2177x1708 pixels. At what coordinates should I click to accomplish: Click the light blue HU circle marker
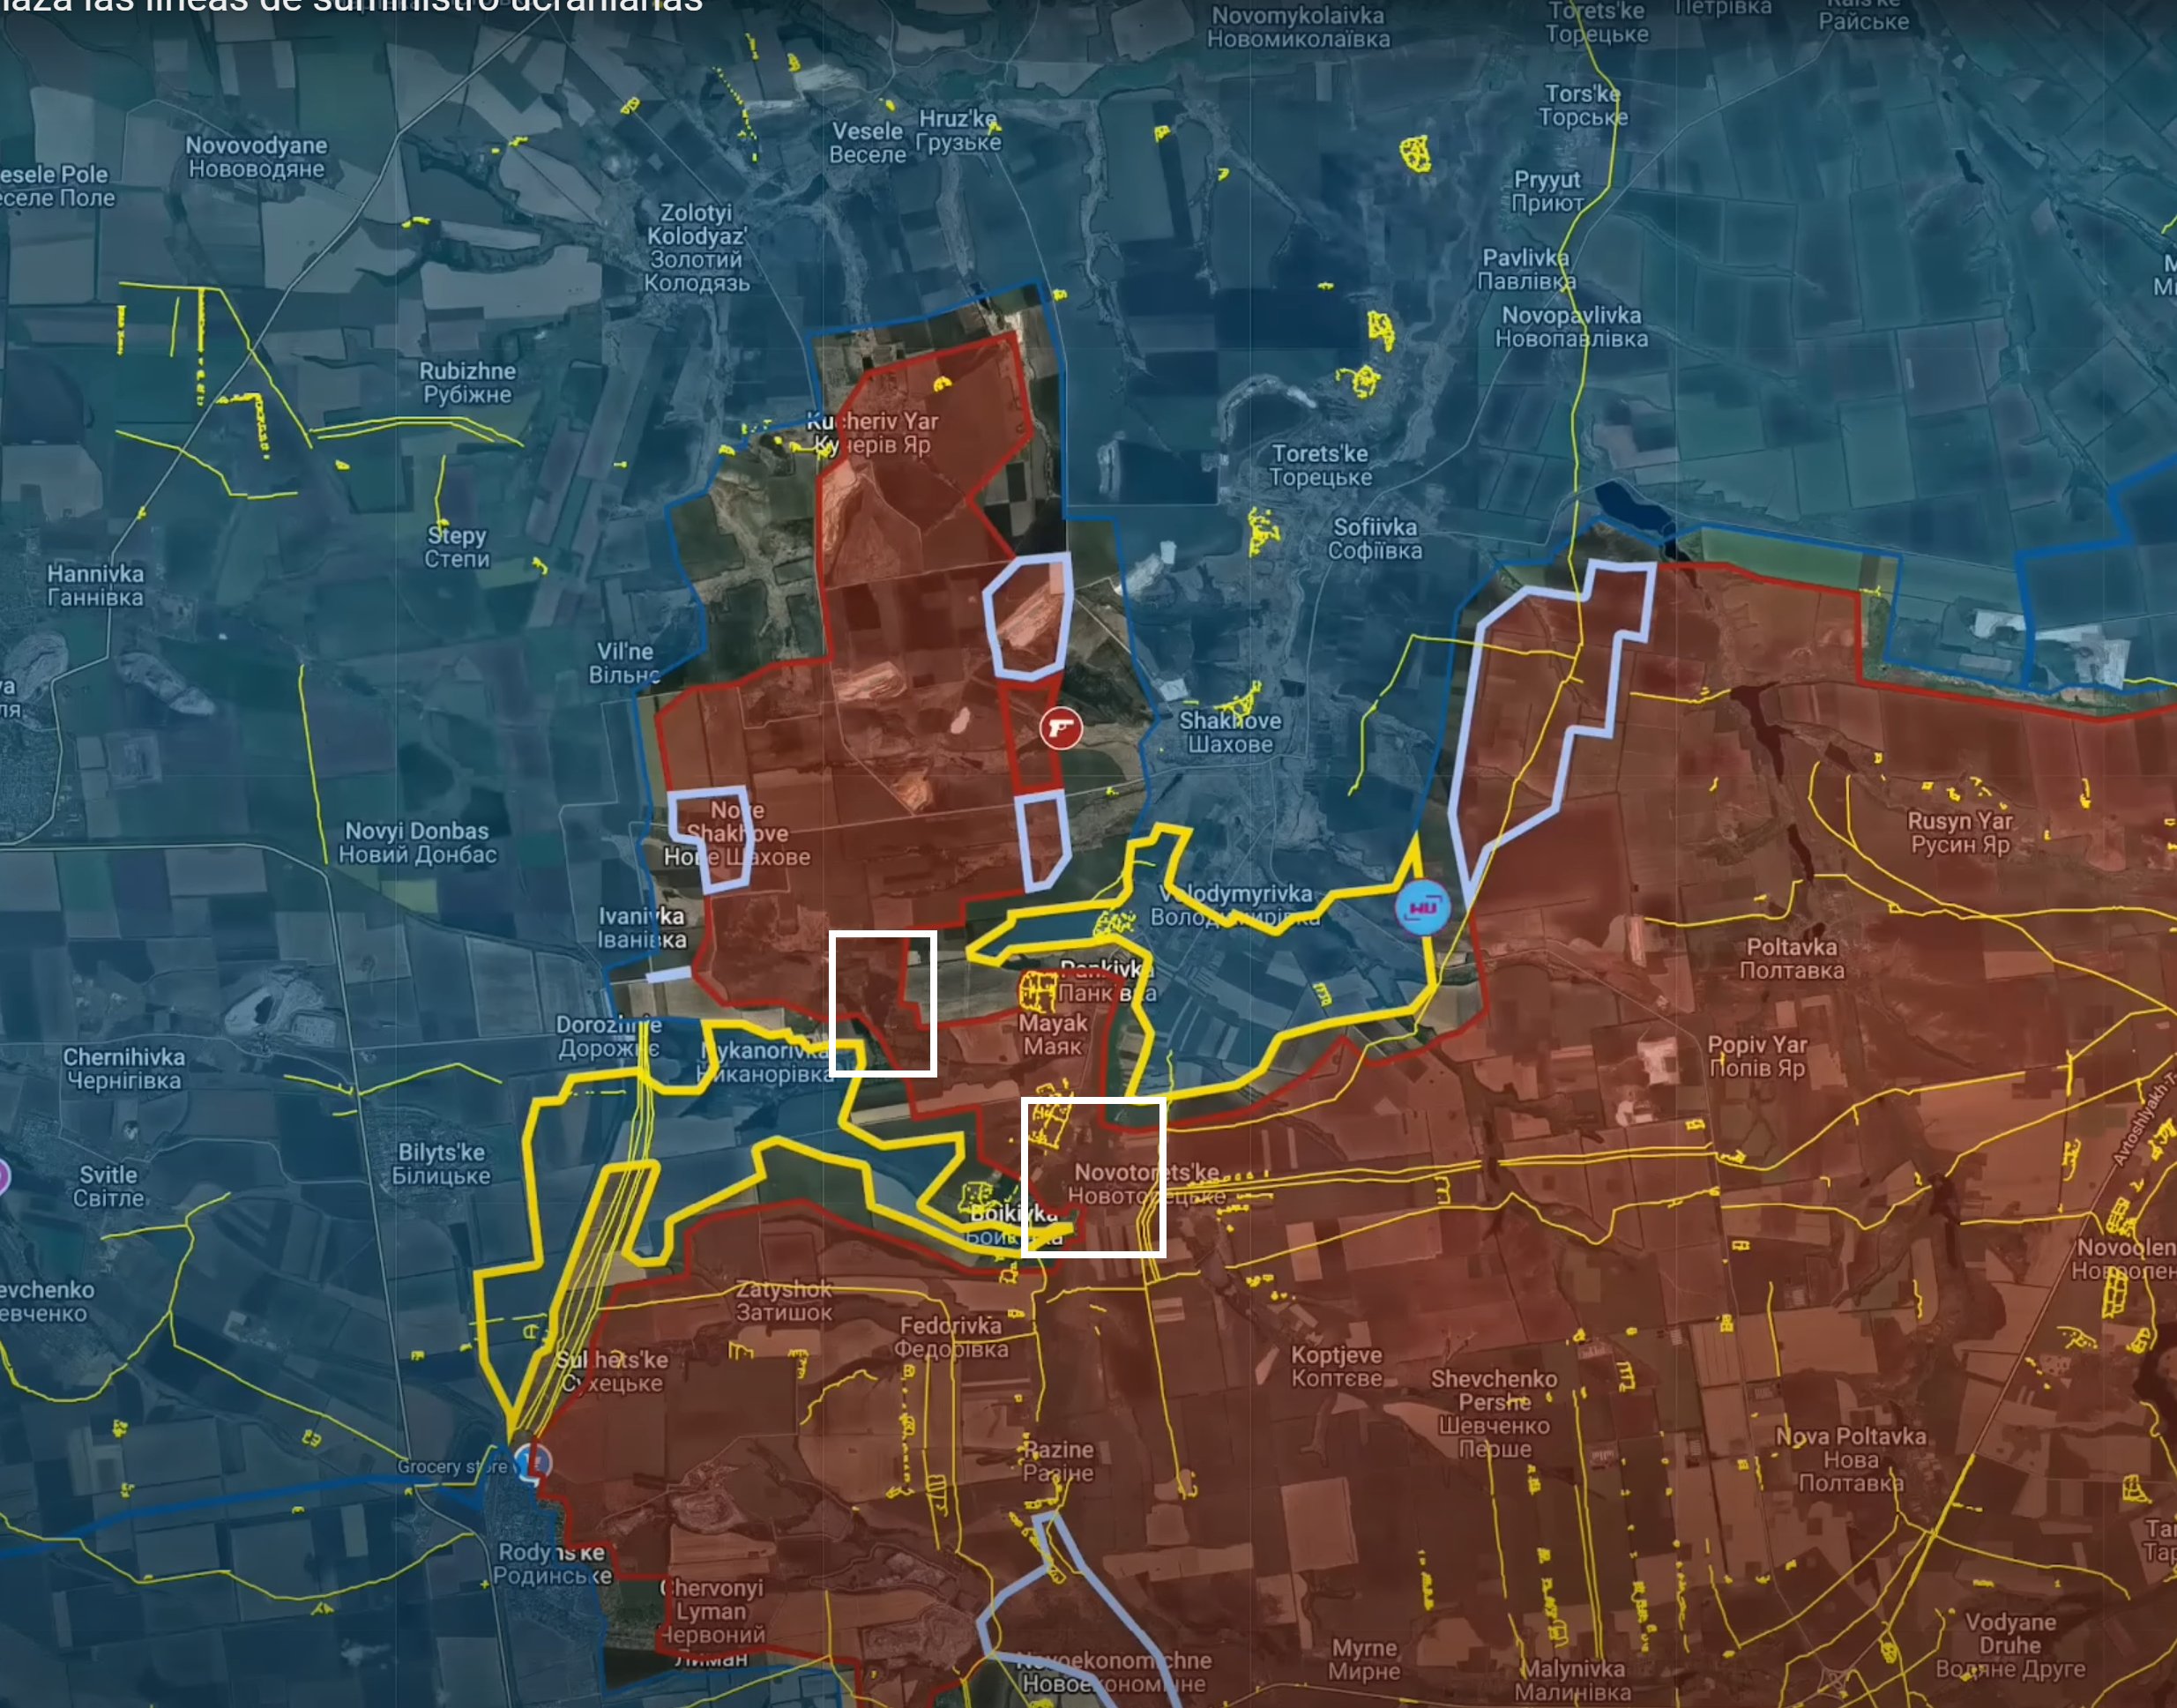click(x=1422, y=907)
